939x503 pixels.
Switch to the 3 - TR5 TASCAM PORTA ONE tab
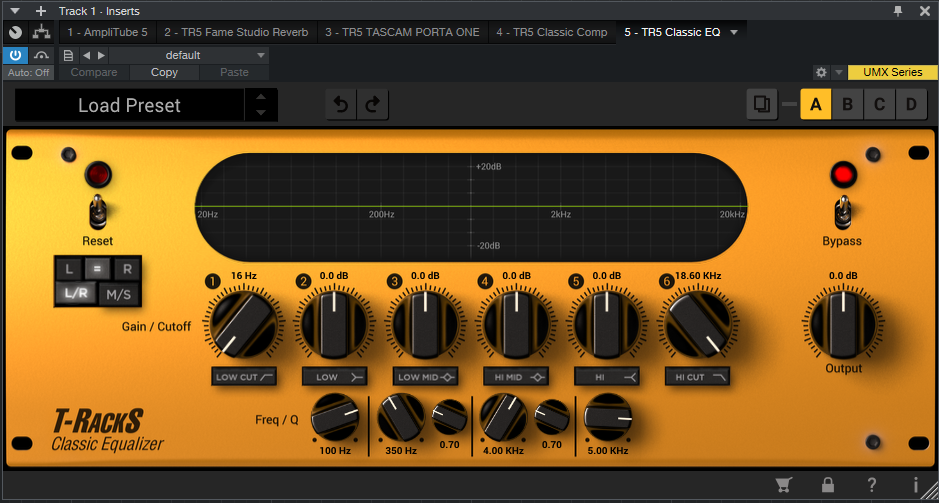coord(402,32)
